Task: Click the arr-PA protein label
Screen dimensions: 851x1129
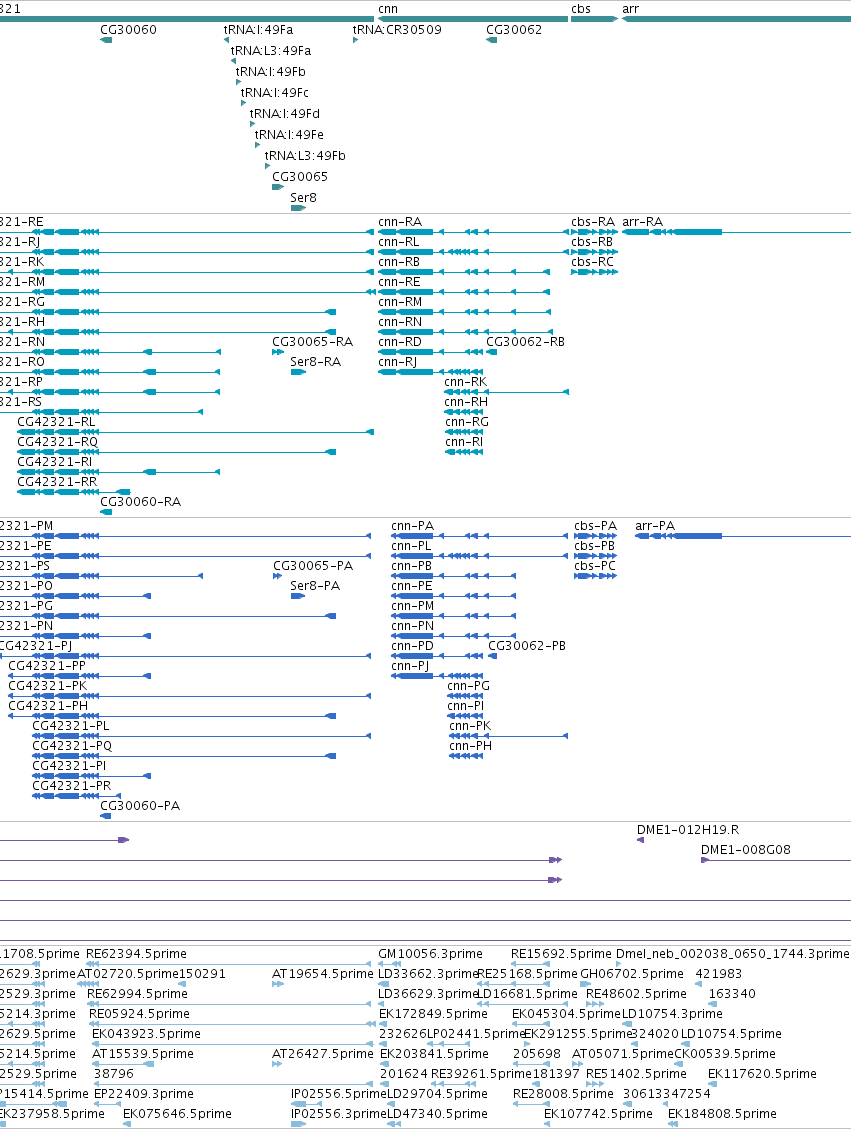Action: click(655, 526)
